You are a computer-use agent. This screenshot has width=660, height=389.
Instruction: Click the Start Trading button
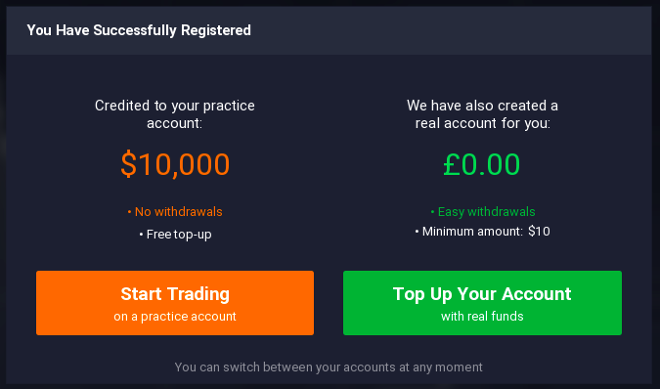[x=175, y=303]
